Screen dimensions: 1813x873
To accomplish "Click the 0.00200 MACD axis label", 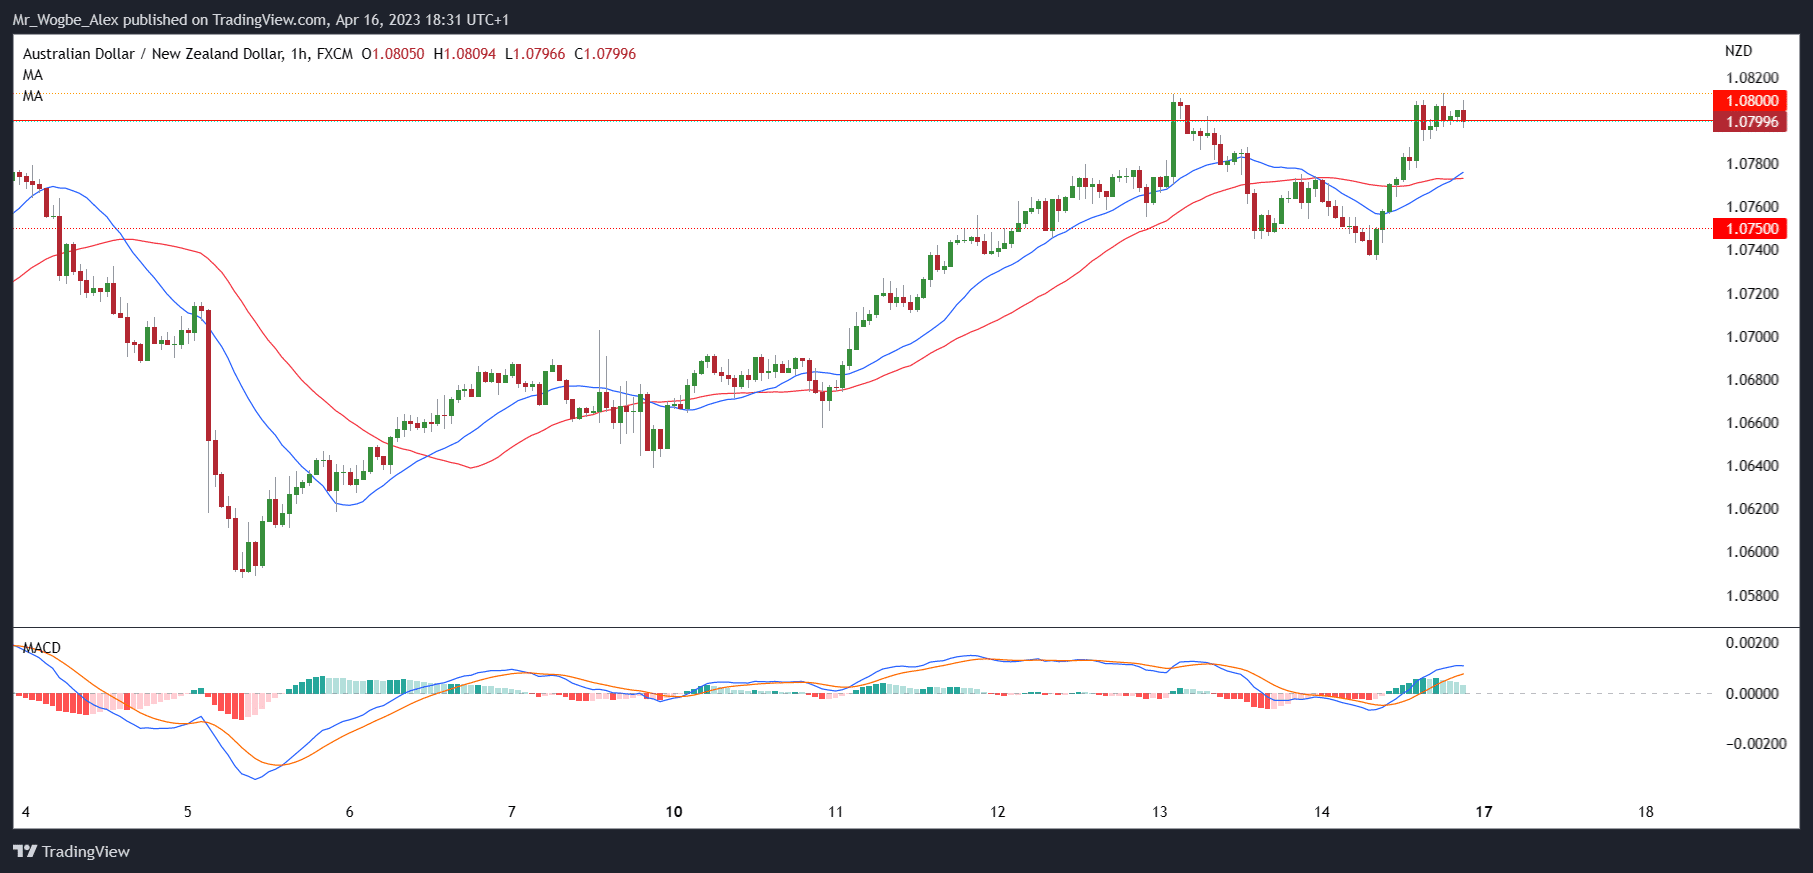I will (1752, 643).
